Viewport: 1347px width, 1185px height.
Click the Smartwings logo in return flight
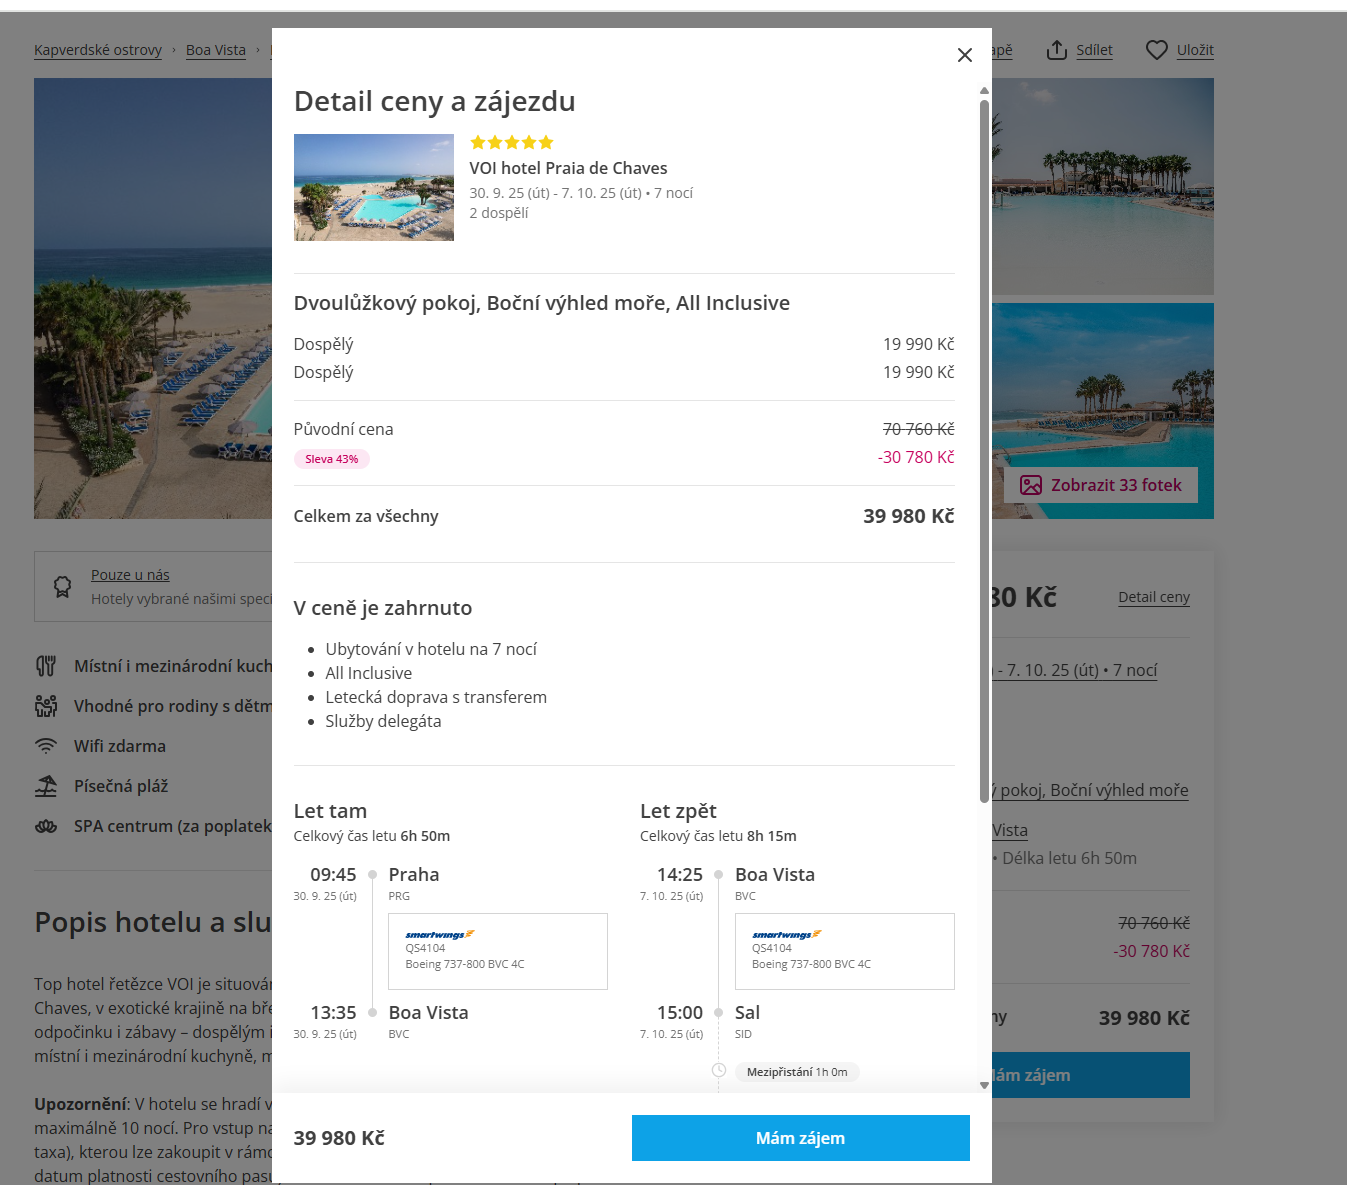click(x=786, y=934)
